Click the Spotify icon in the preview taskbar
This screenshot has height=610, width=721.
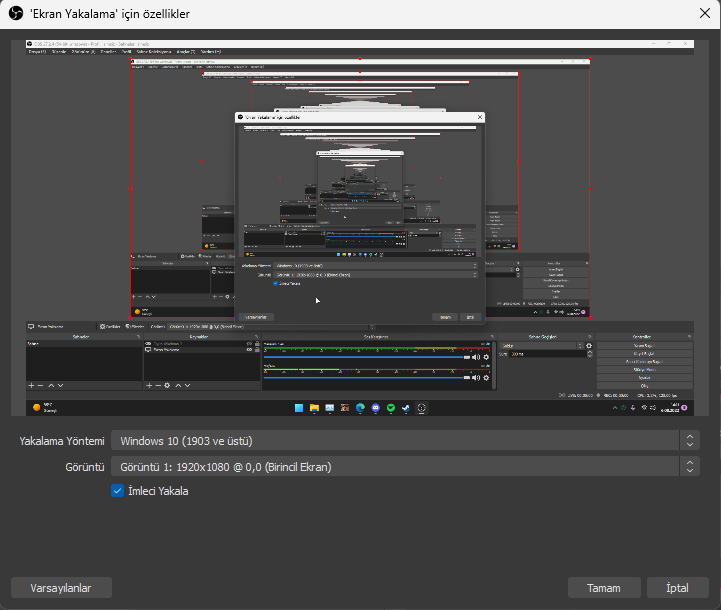point(391,408)
